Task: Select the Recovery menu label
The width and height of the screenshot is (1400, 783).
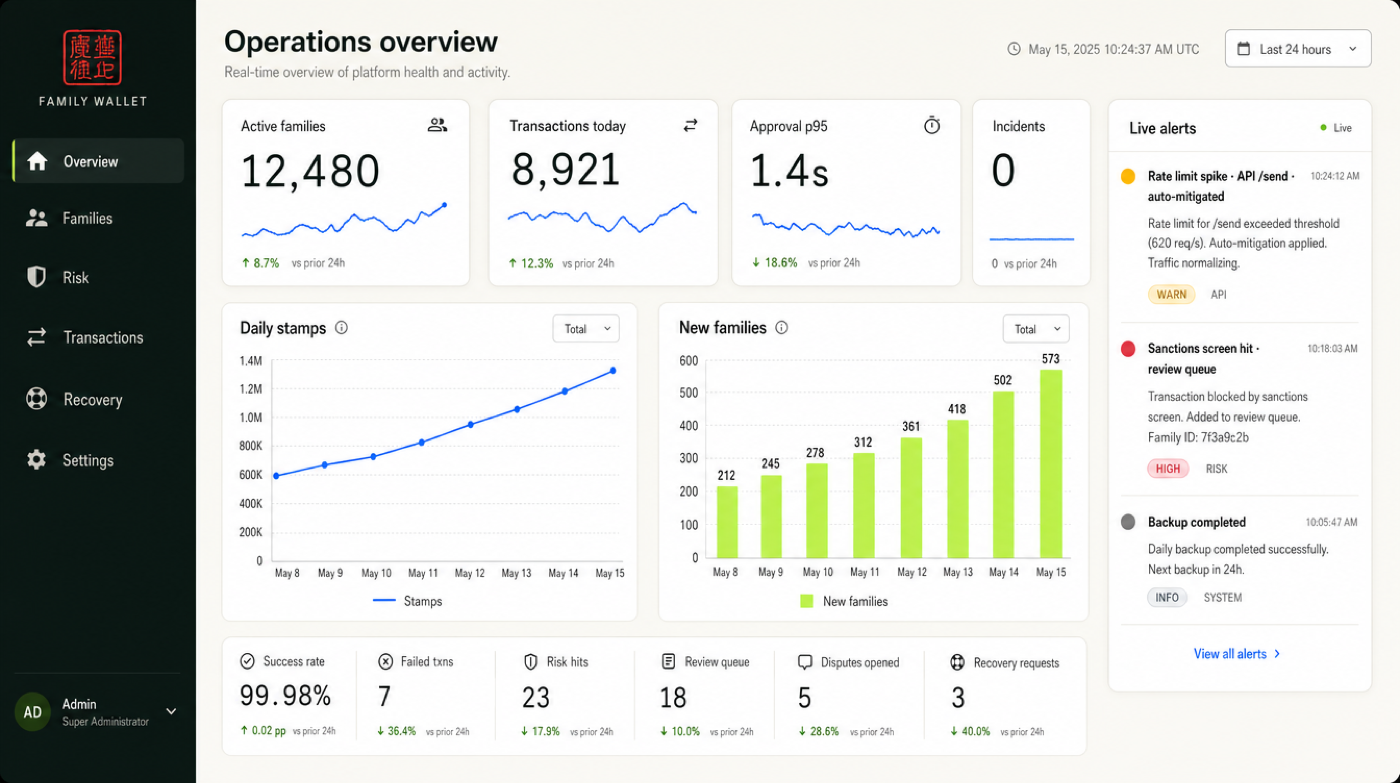Action: [92, 399]
